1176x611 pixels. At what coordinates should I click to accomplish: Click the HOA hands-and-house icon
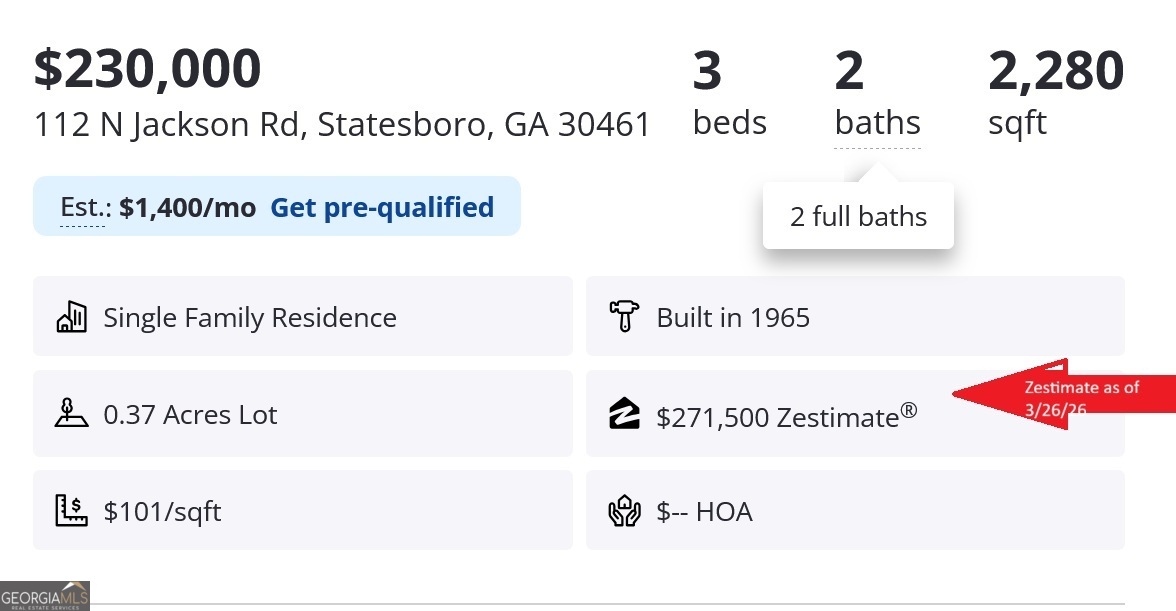coord(624,511)
